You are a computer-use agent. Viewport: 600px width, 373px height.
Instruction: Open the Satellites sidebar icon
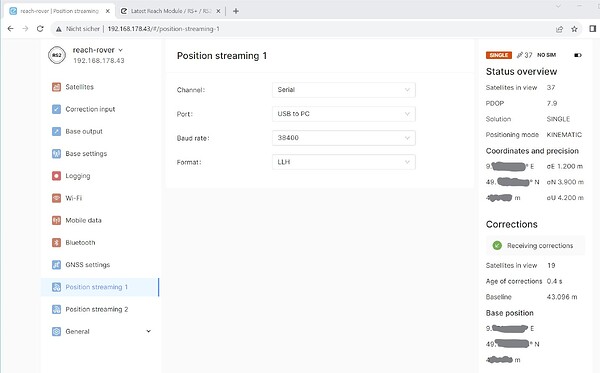(x=56, y=87)
